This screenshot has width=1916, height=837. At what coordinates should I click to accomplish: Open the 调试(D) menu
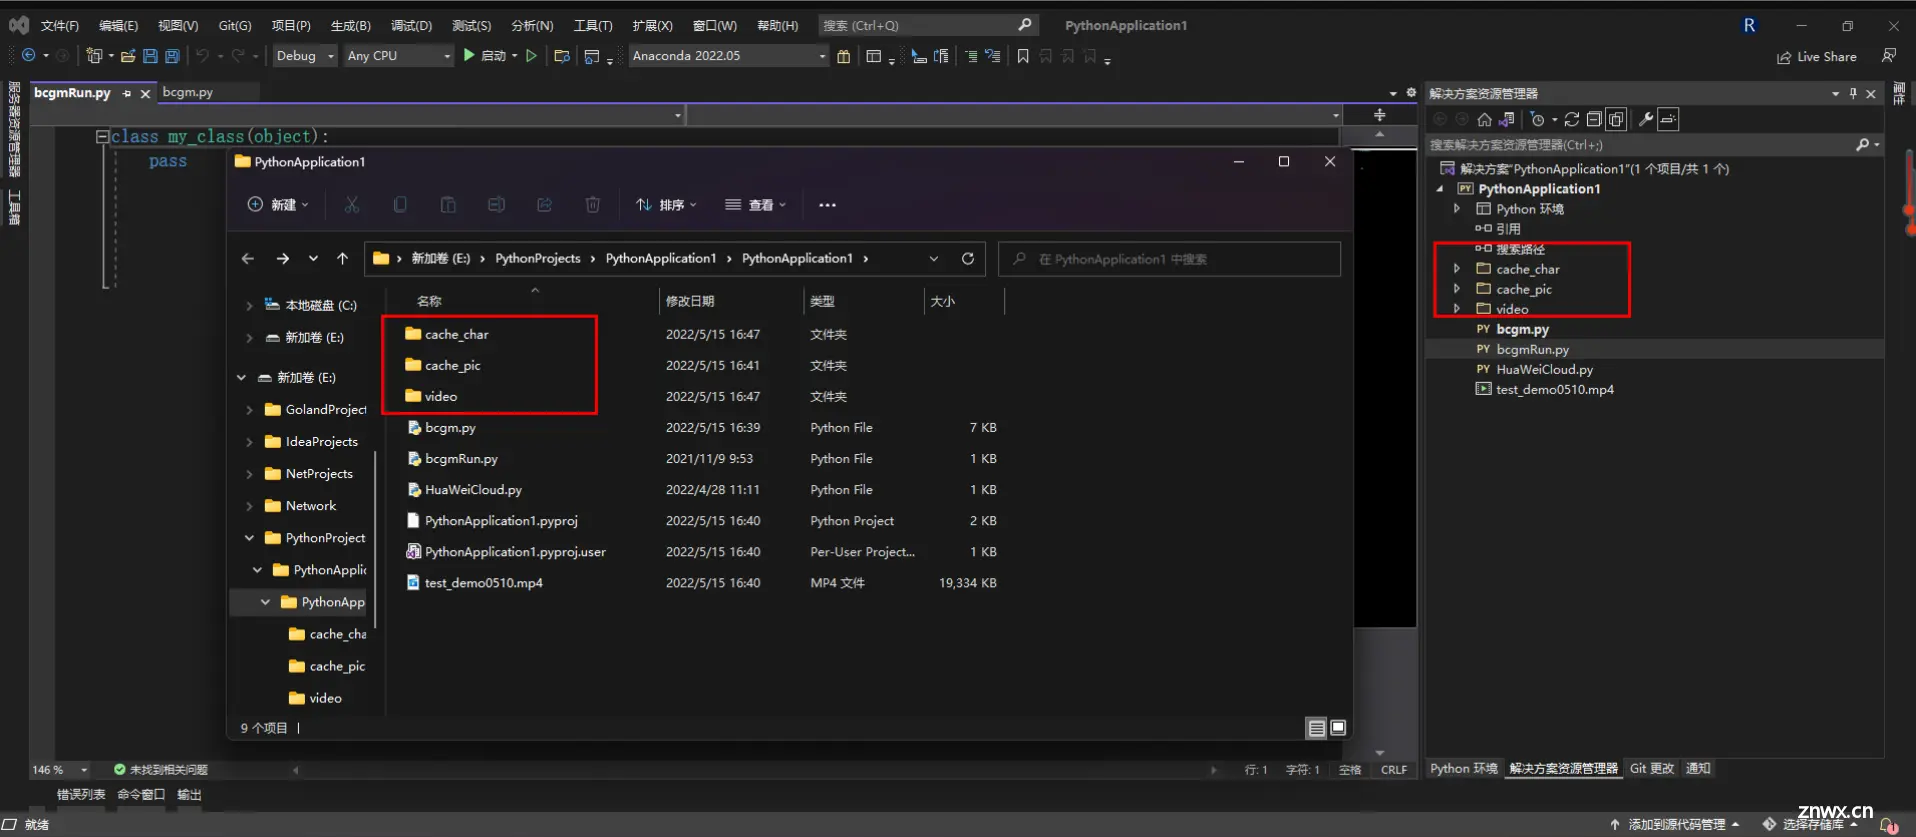(x=411, y=25)
